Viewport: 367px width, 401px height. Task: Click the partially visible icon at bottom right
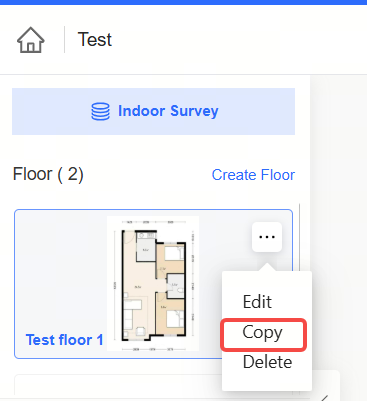325,398
